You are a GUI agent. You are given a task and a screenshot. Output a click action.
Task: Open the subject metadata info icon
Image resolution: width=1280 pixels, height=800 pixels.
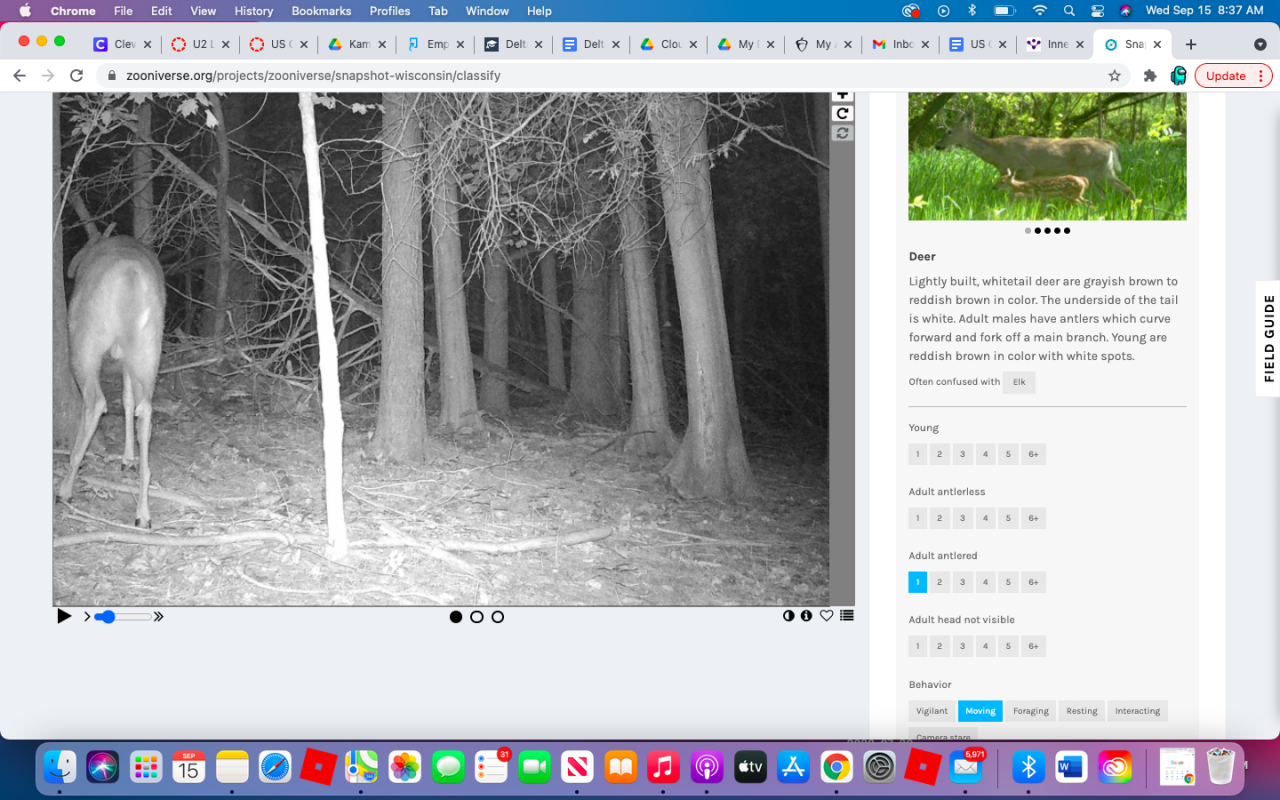[x=806, y=616]
